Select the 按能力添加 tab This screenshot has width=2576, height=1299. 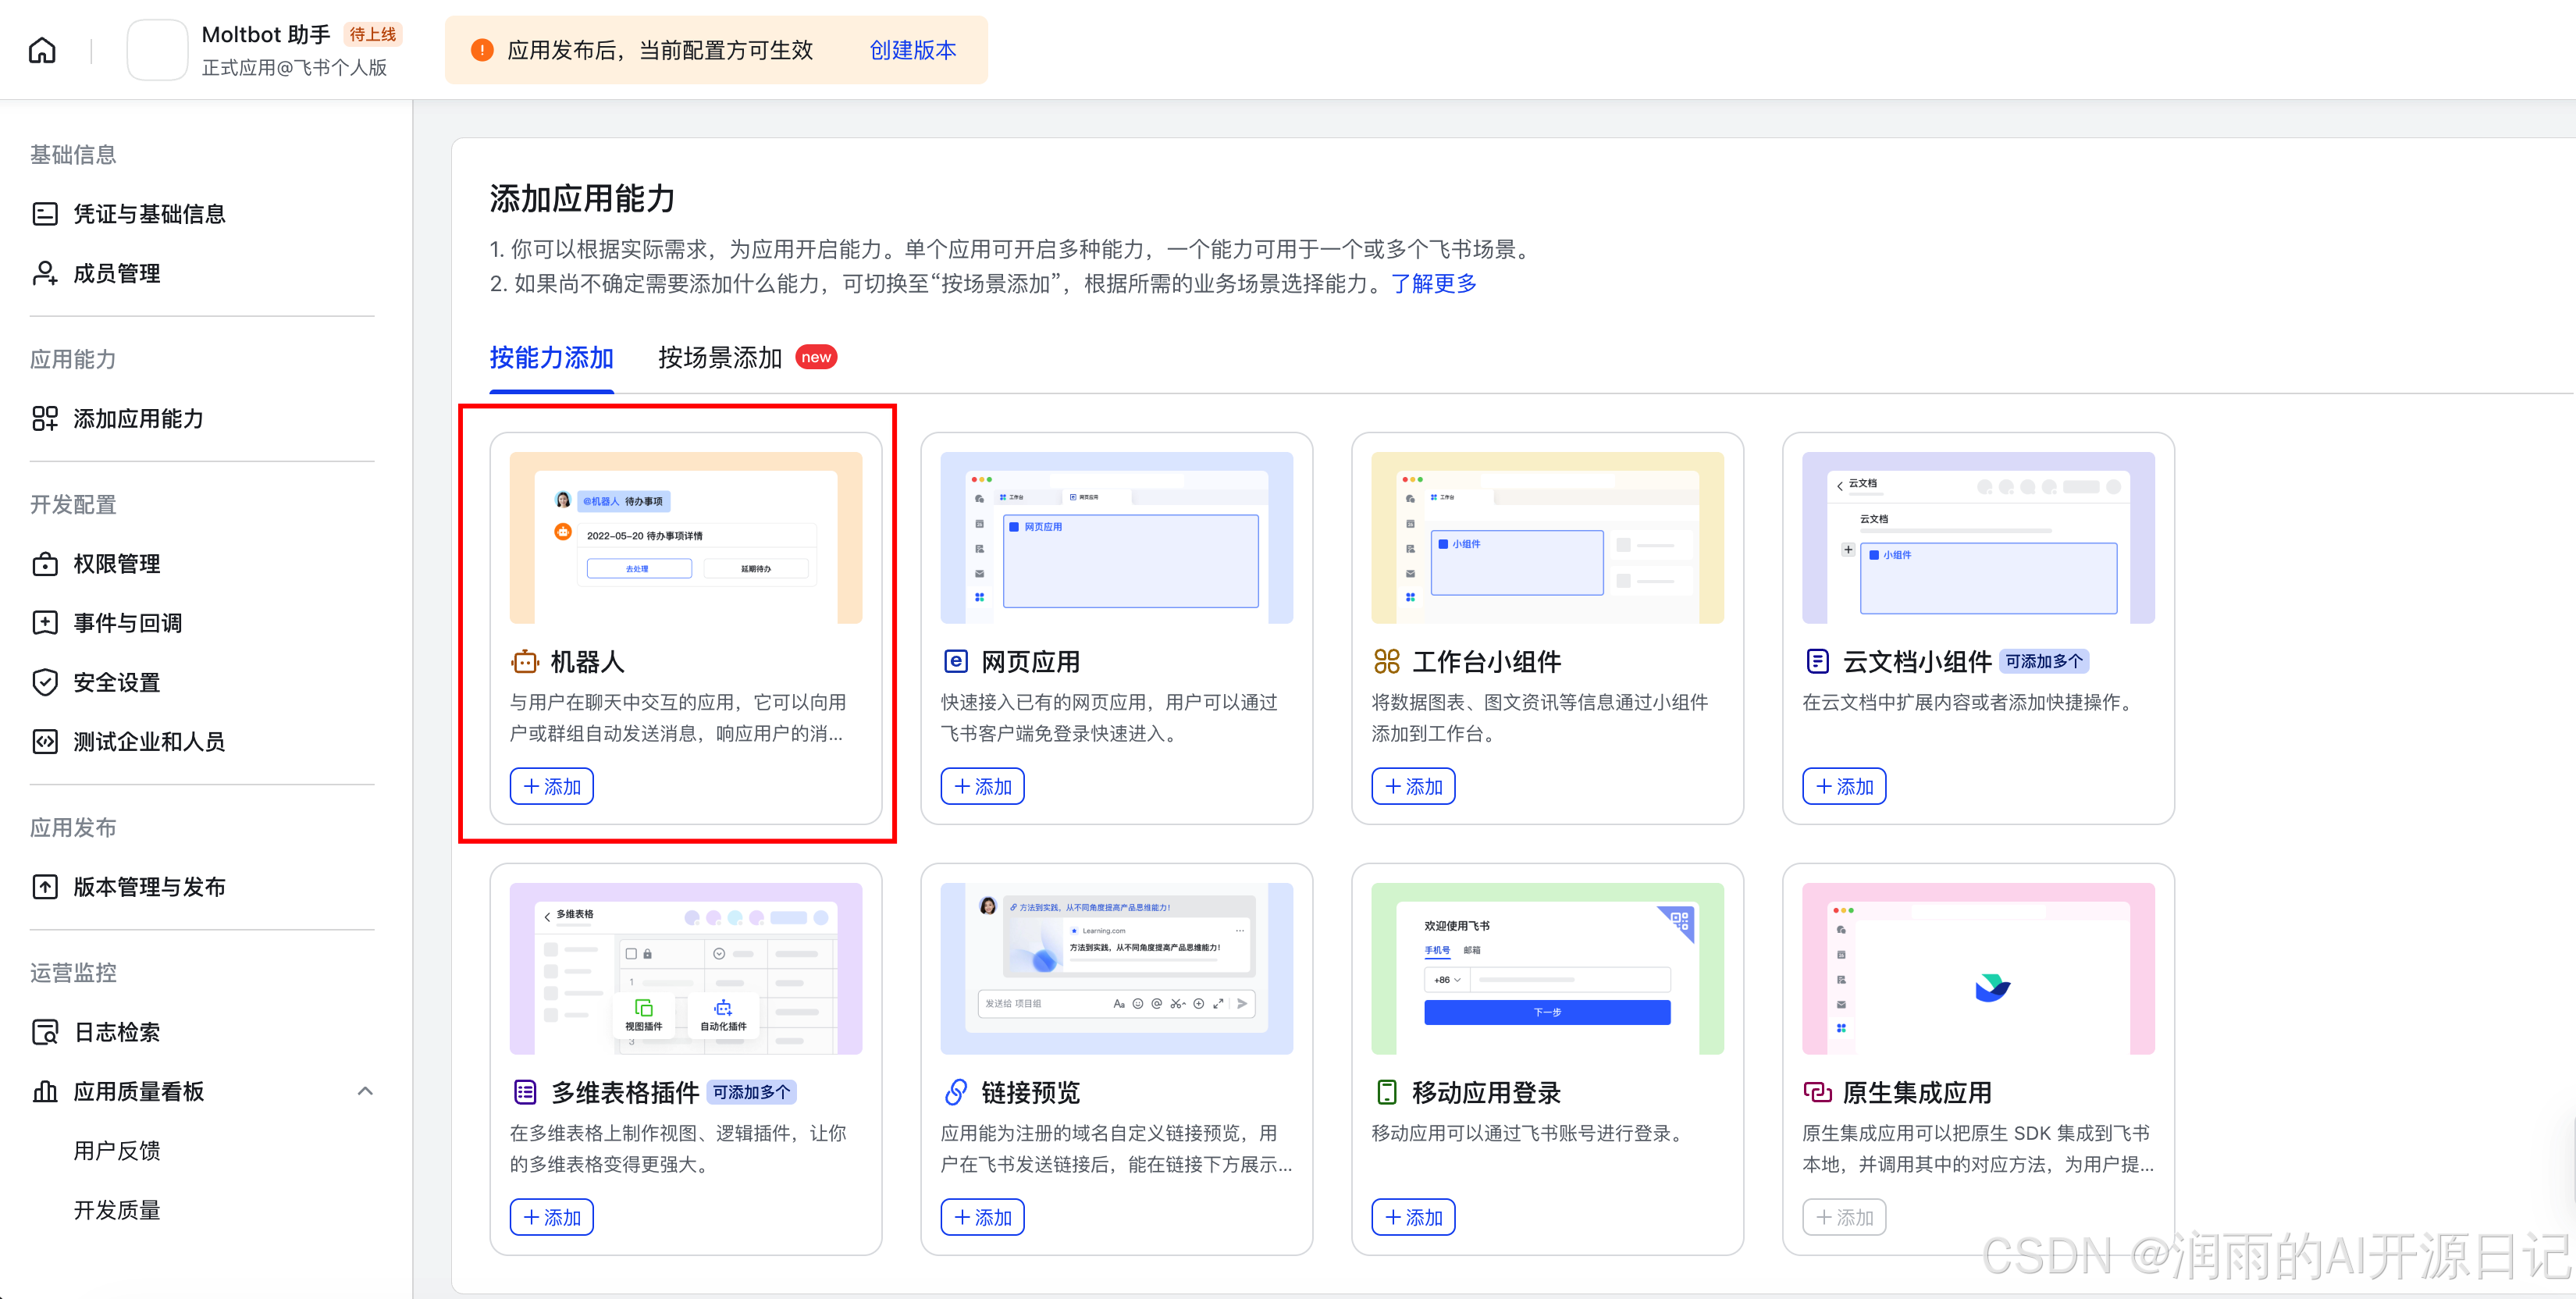(551, 358)
